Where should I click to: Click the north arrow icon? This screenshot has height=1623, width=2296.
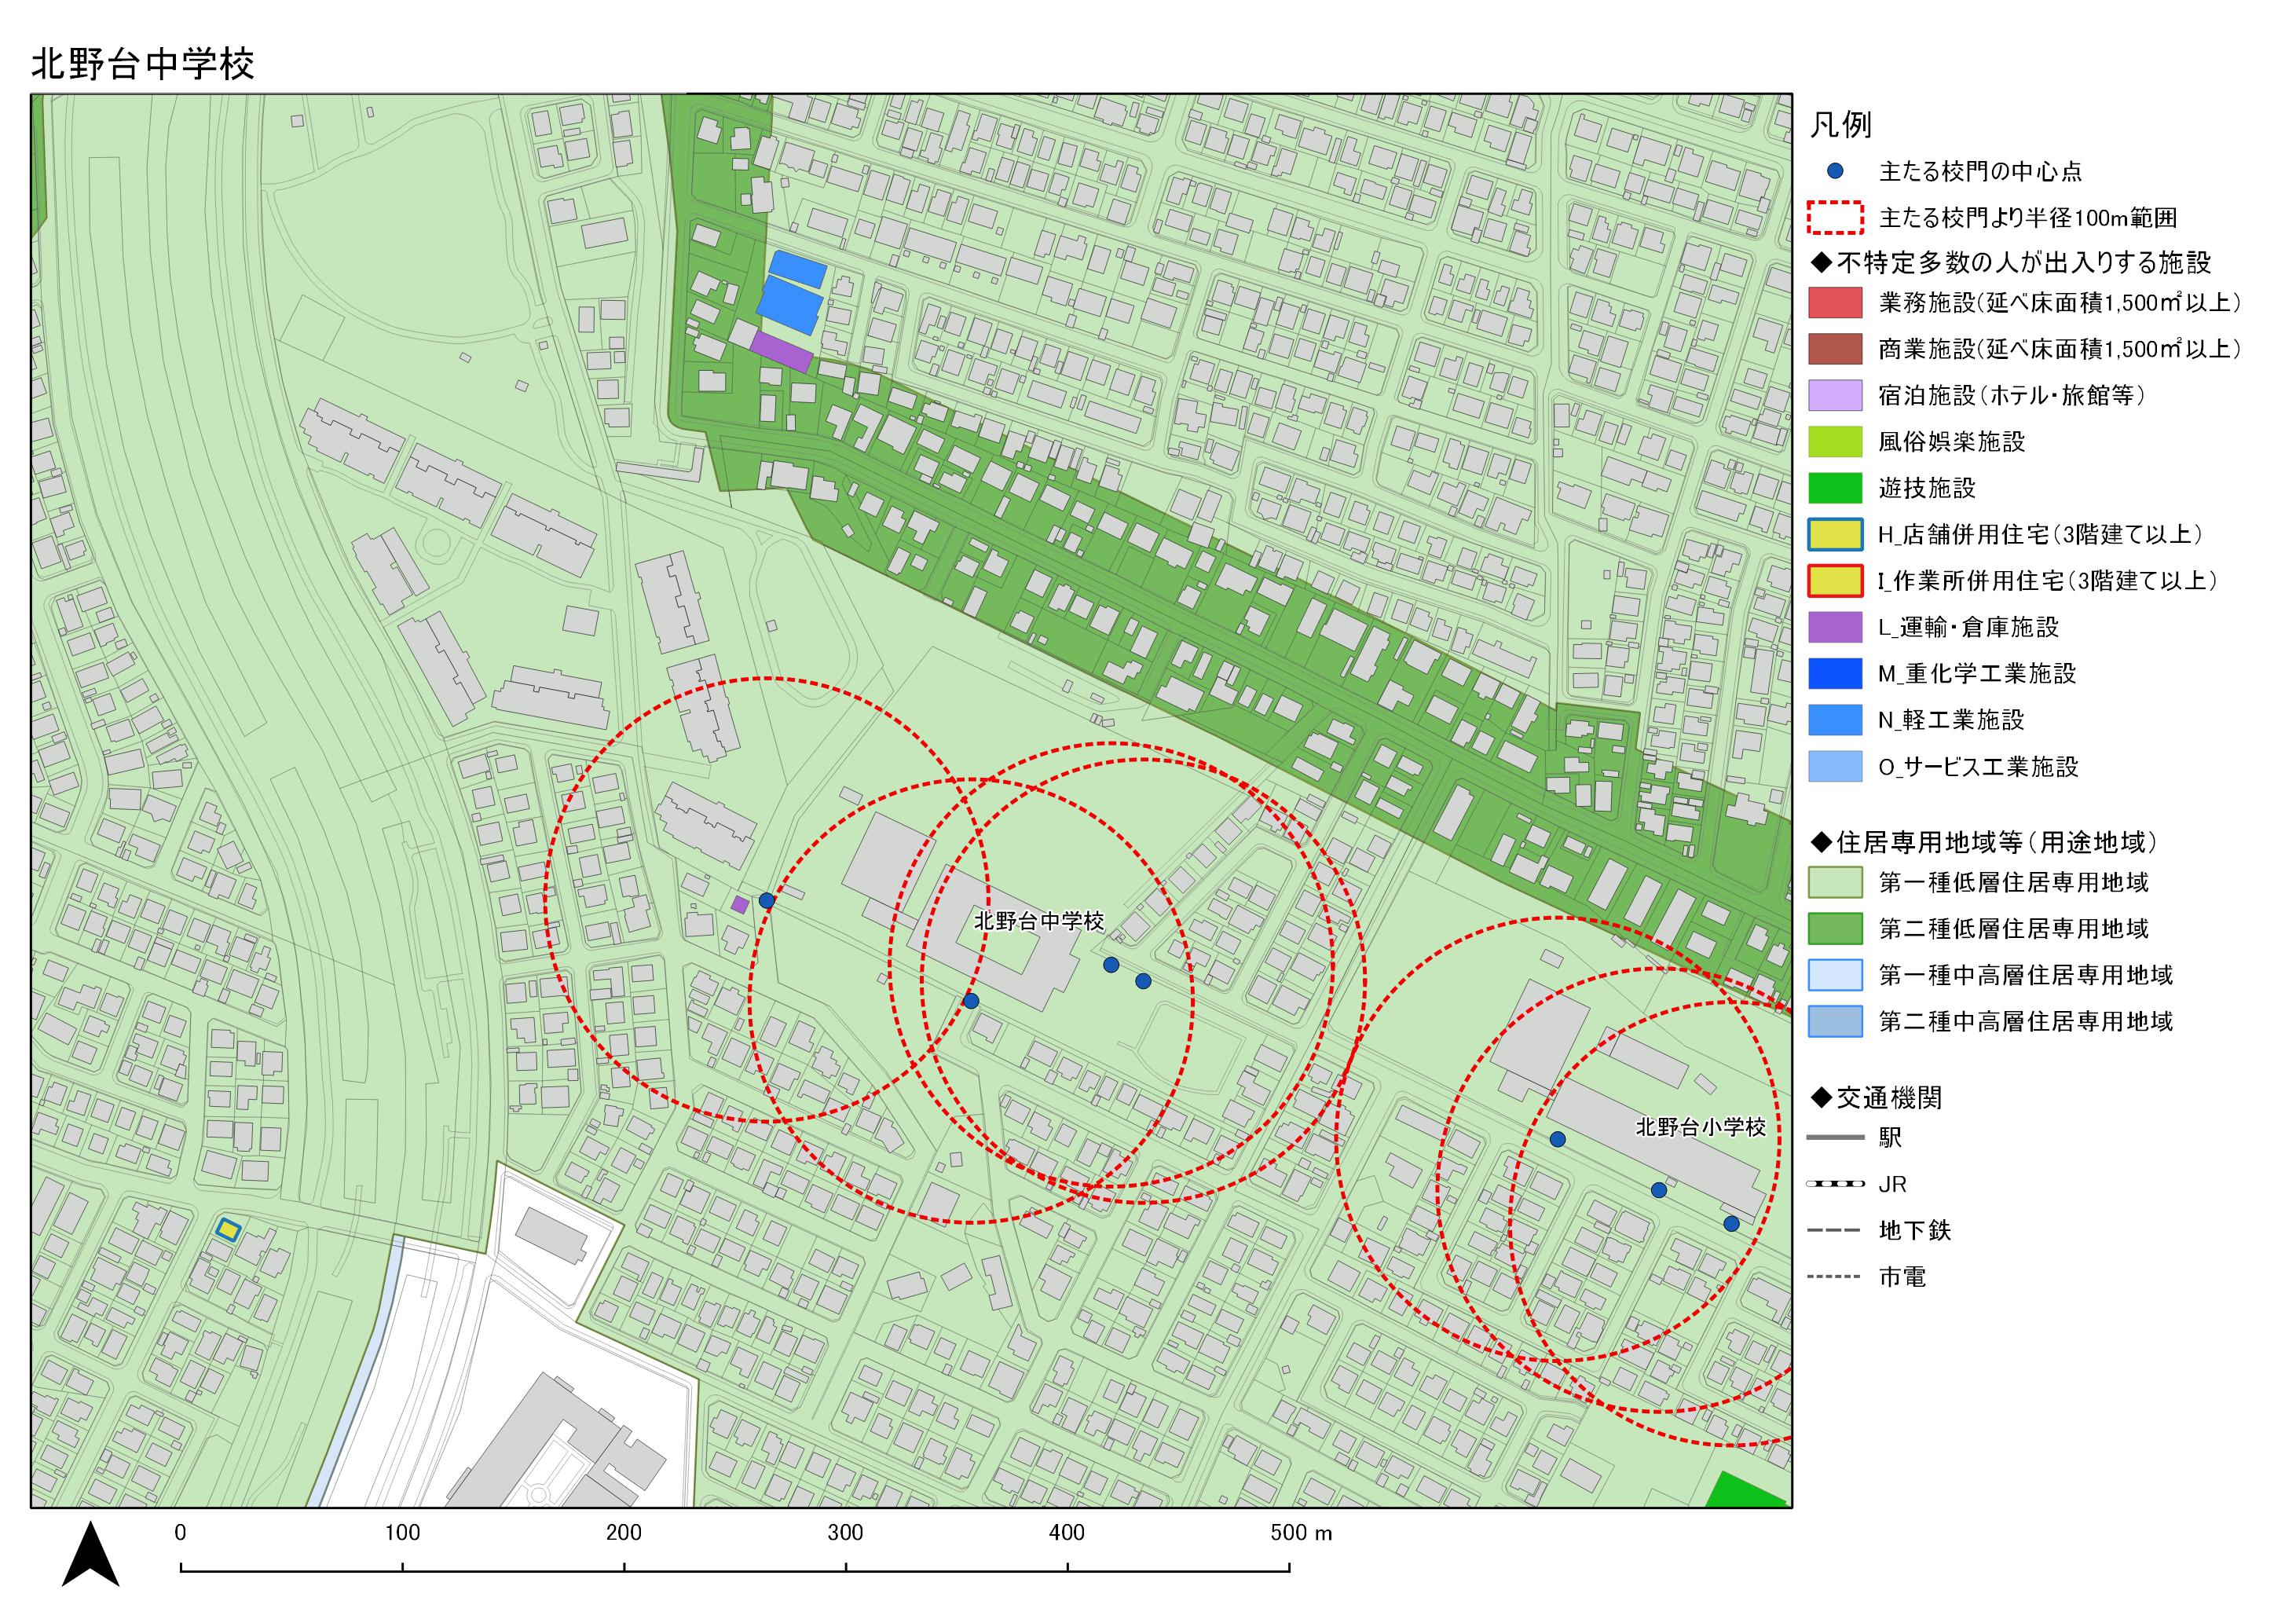point(91,1554)
